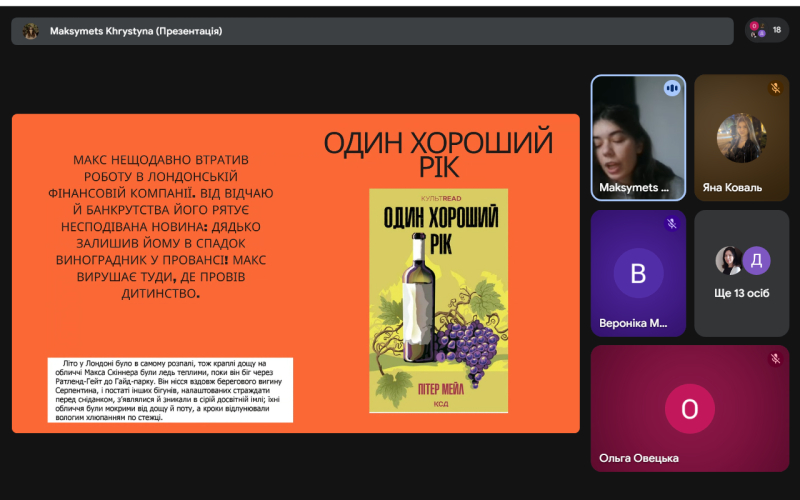
Task: Click muted mic icon on Вероніка tile
Action: click(x=672, y=224)
